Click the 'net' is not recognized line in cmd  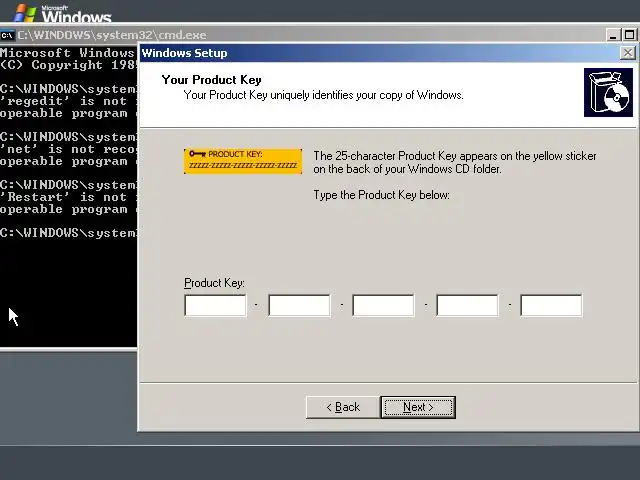click(x=69, y=149)
